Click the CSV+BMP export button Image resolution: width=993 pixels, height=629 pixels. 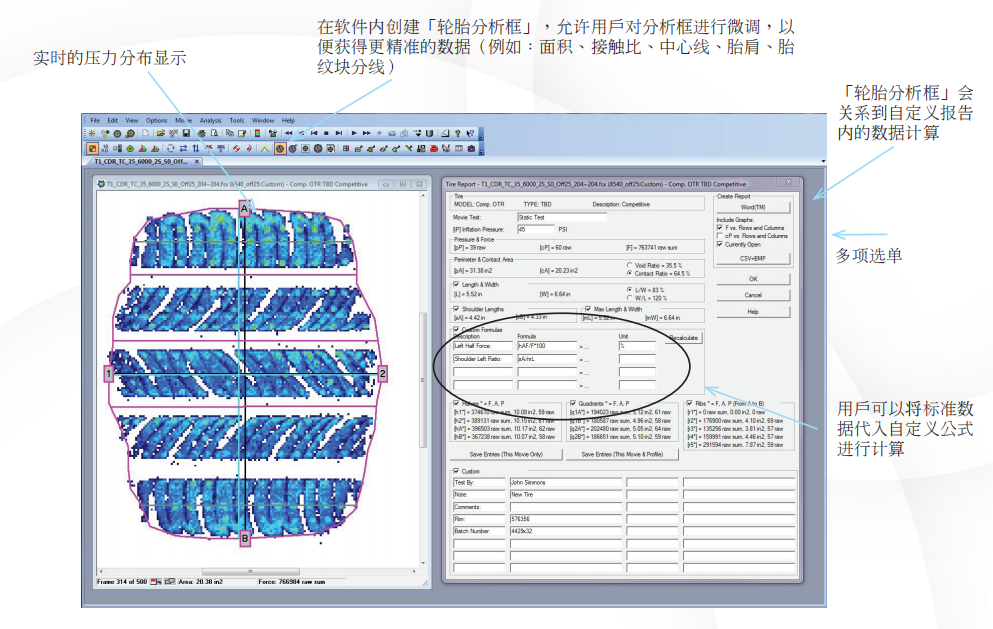[753, 258]
